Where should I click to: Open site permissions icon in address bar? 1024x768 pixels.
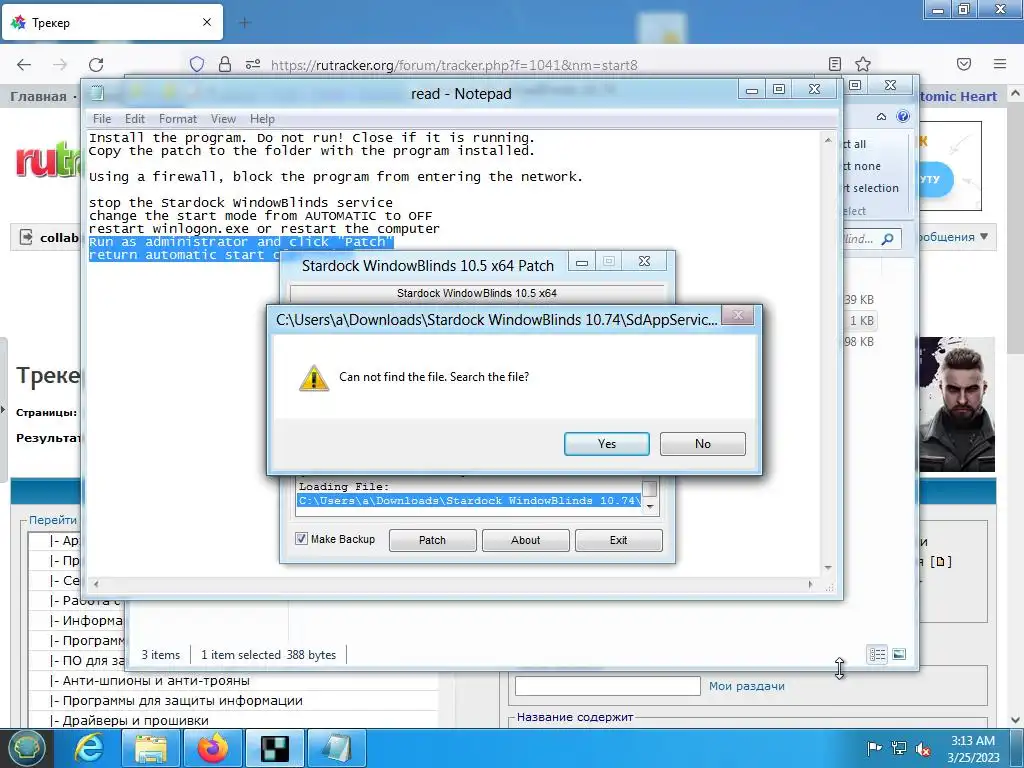(253, 64)
